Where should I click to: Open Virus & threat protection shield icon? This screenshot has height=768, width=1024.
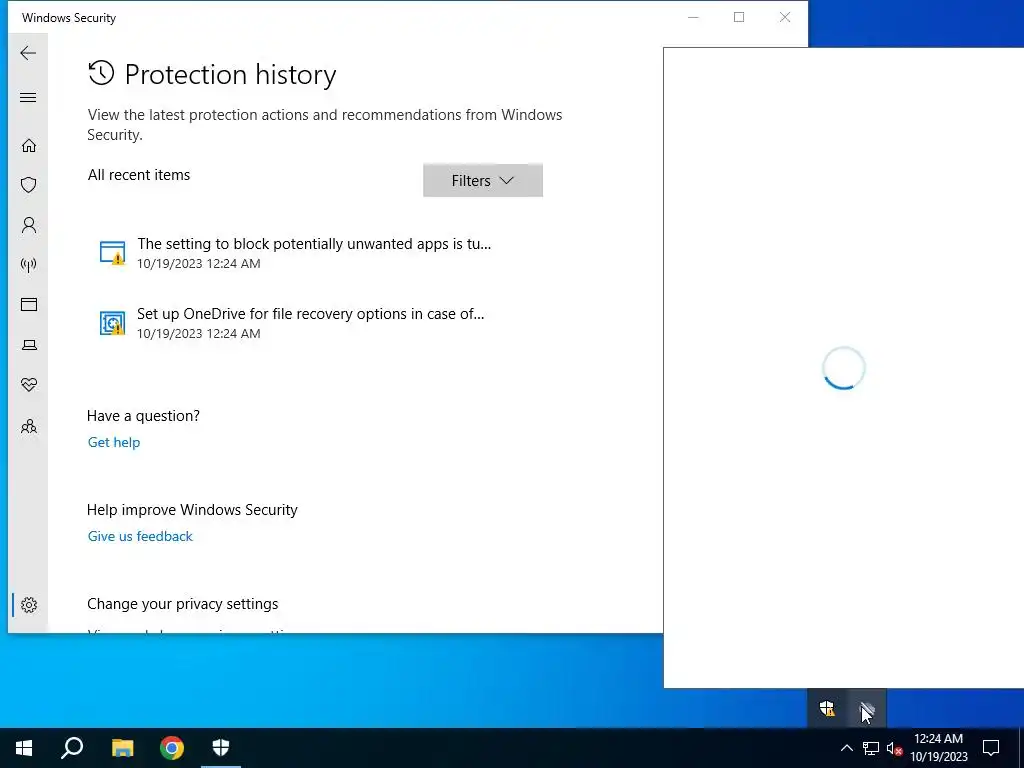(29, 185)
